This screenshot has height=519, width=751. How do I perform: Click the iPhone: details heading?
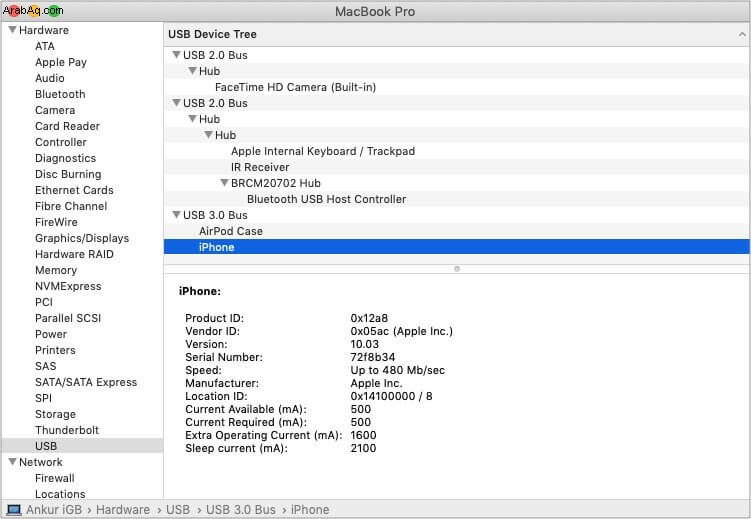(200, 291)
